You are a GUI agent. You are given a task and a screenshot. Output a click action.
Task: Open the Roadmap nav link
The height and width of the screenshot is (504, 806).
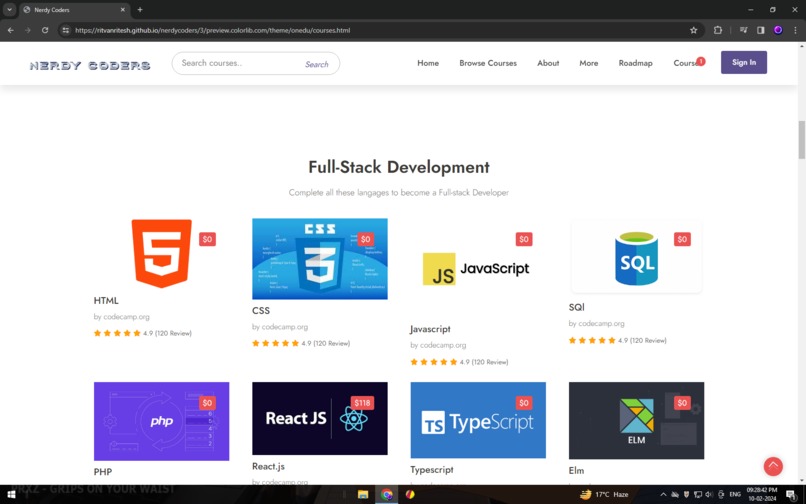point(635,63)
